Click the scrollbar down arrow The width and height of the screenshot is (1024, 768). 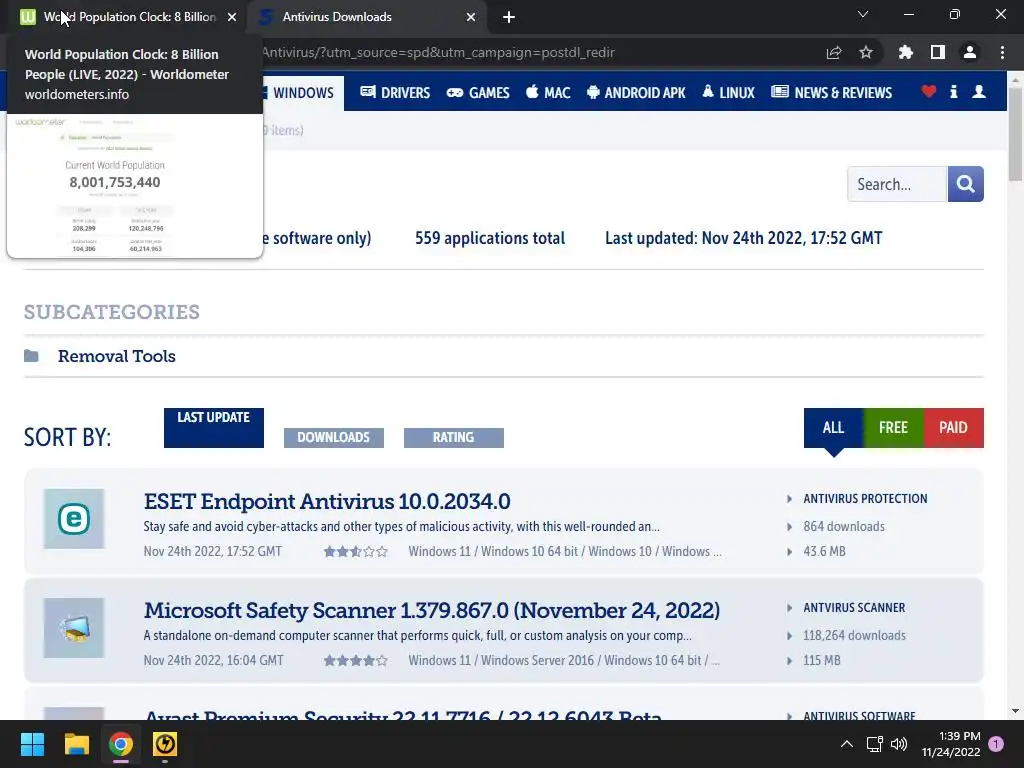(1016, 711)
